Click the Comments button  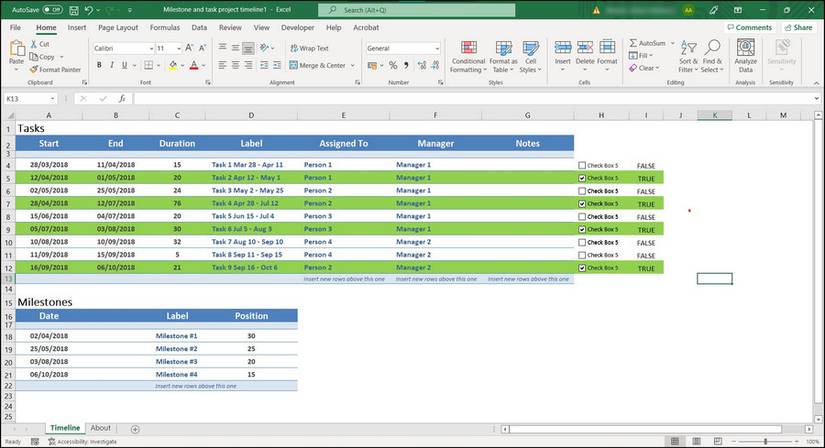(749, 27)
